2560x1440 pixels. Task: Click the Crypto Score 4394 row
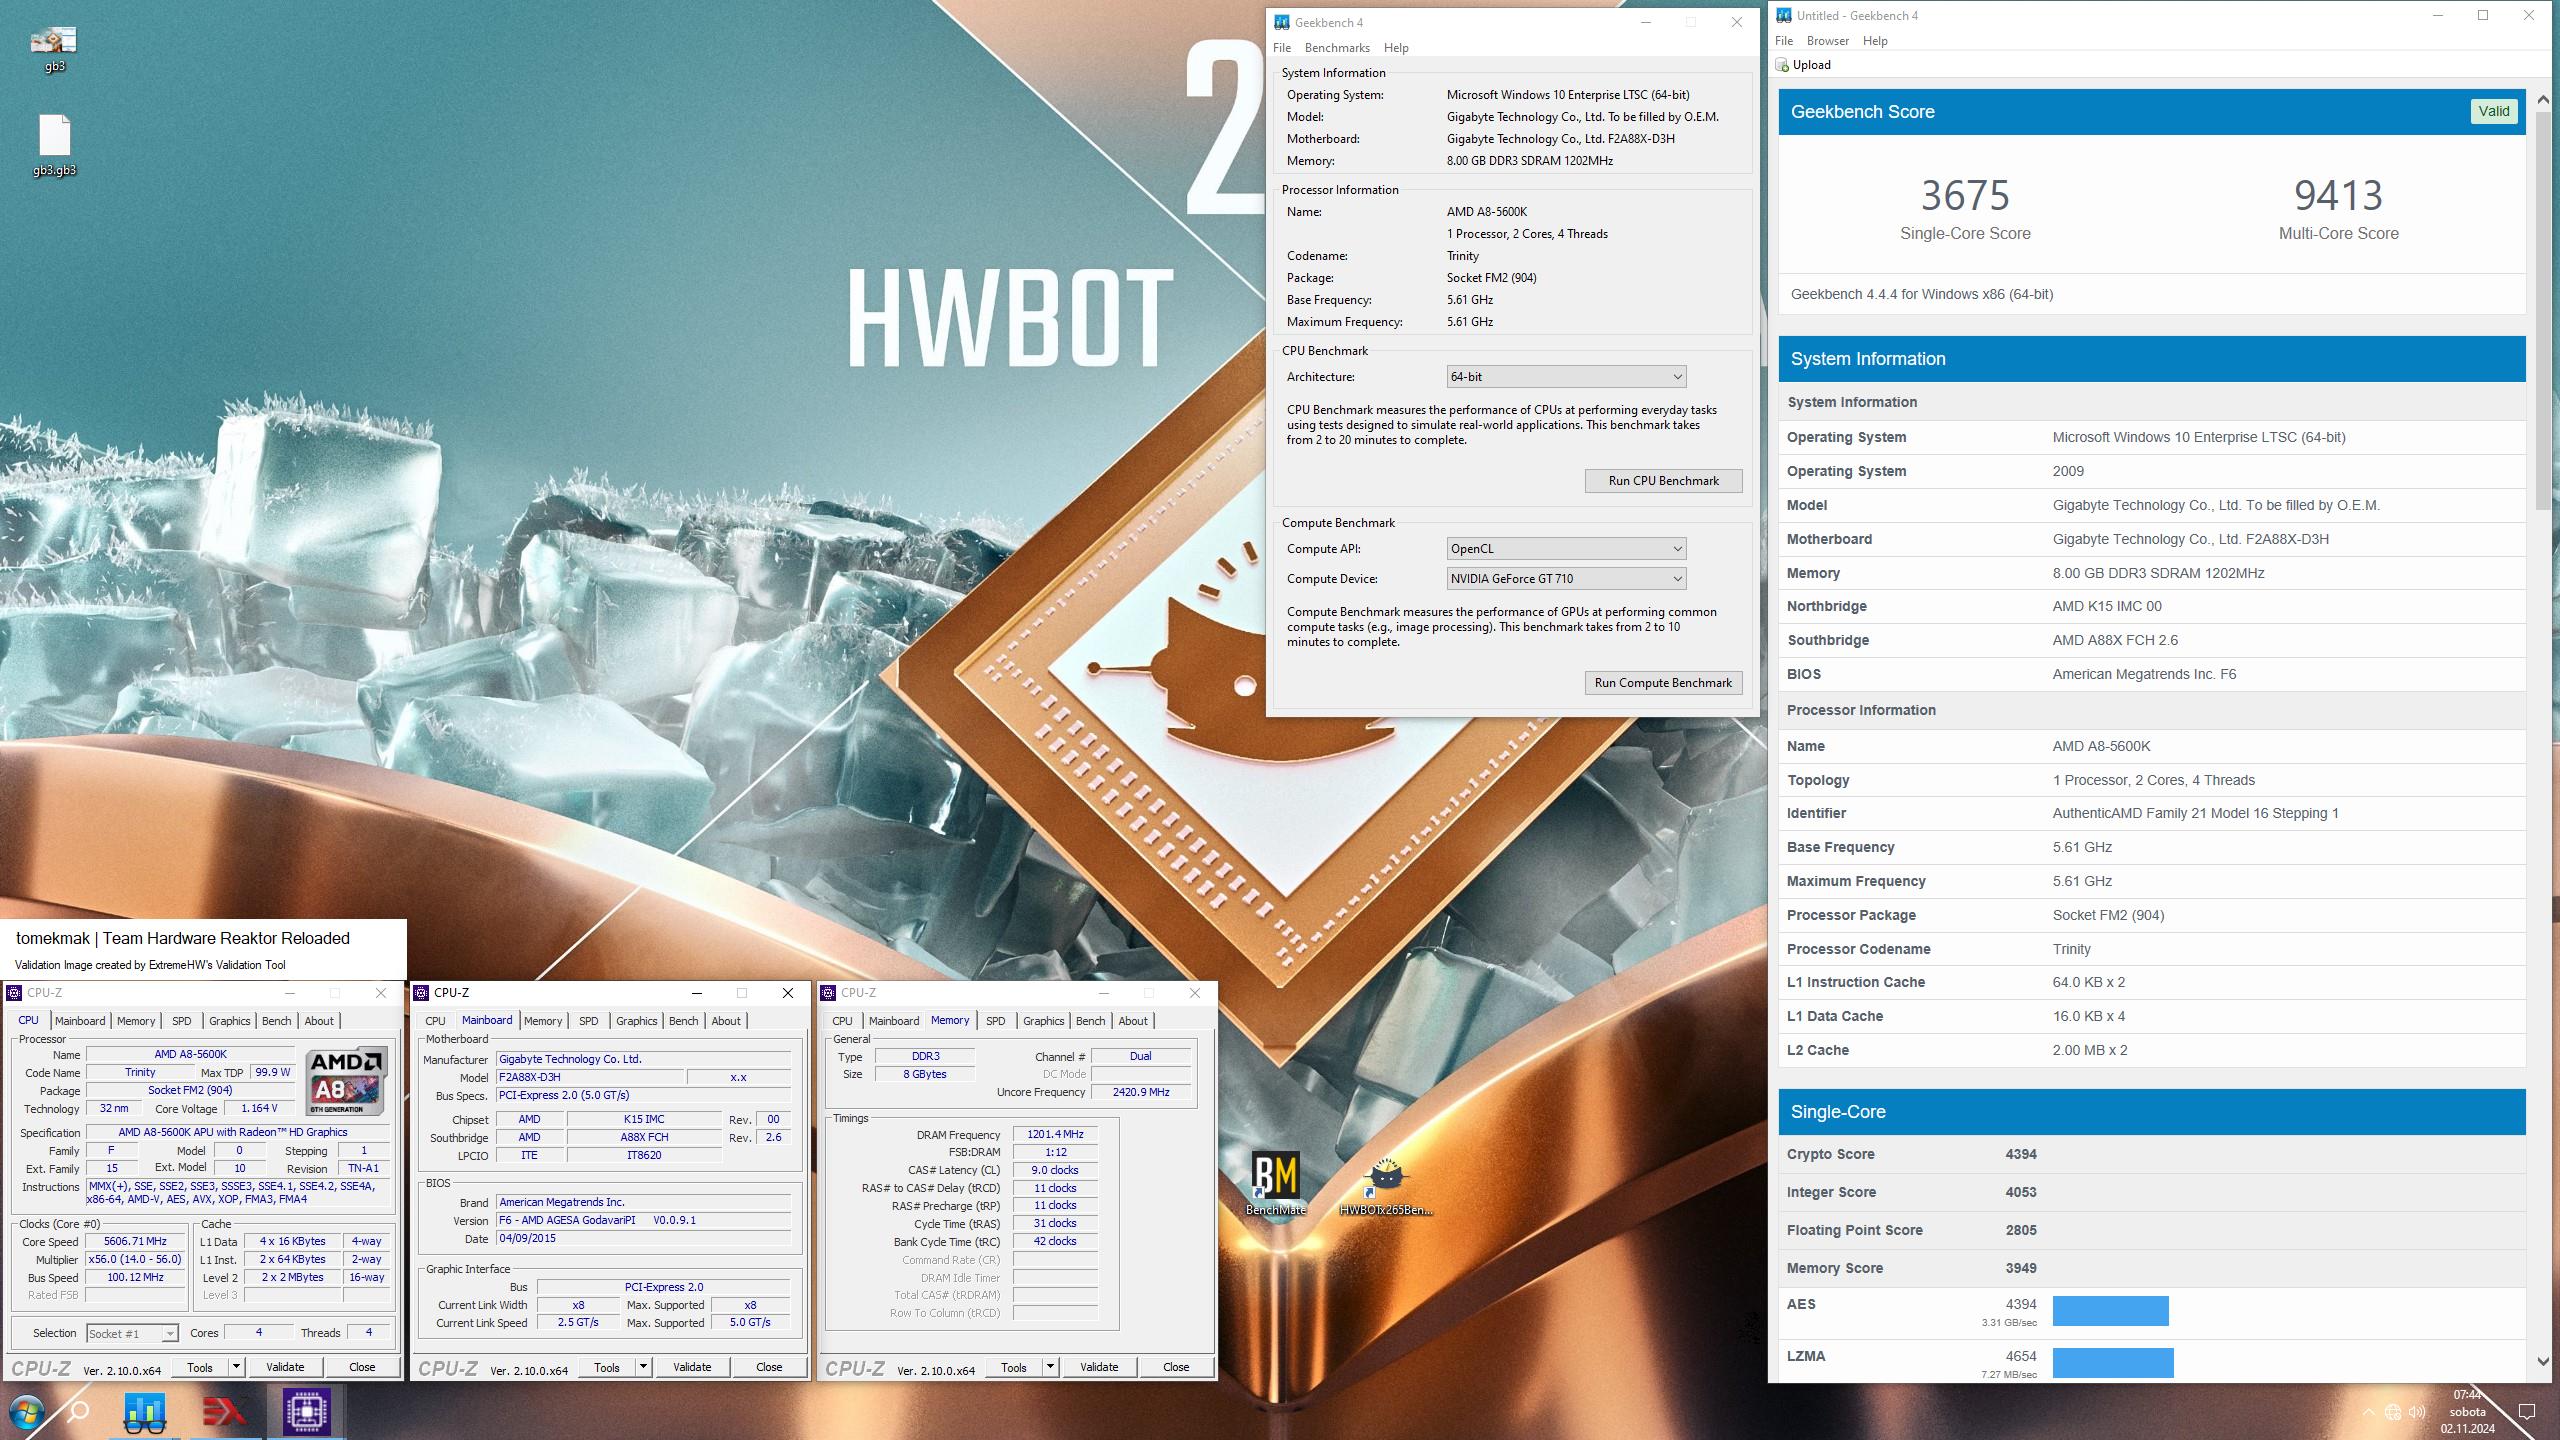point(2152,1154)
